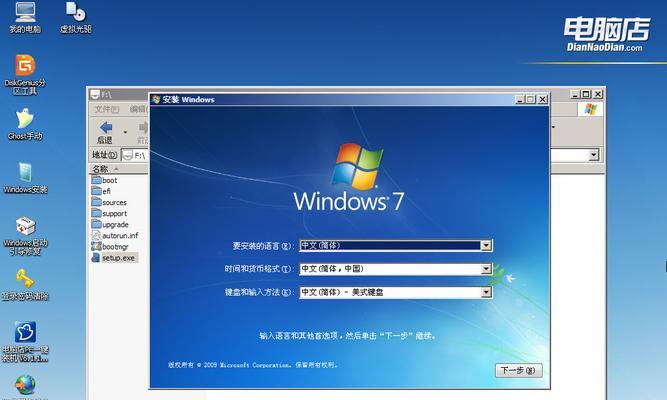Expand the 时间和货币格式 dropdown
Image resolution: width=667 pixels, height=400 pixels.
[x=486, y=269]
